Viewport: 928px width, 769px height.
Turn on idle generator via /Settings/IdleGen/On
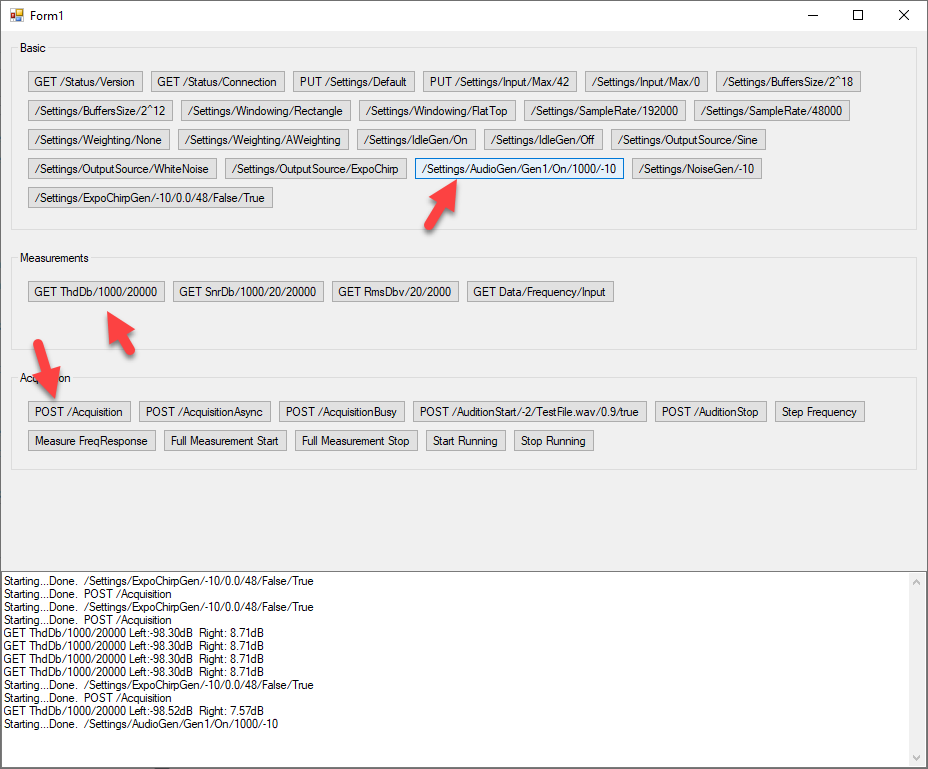point(416,140)
